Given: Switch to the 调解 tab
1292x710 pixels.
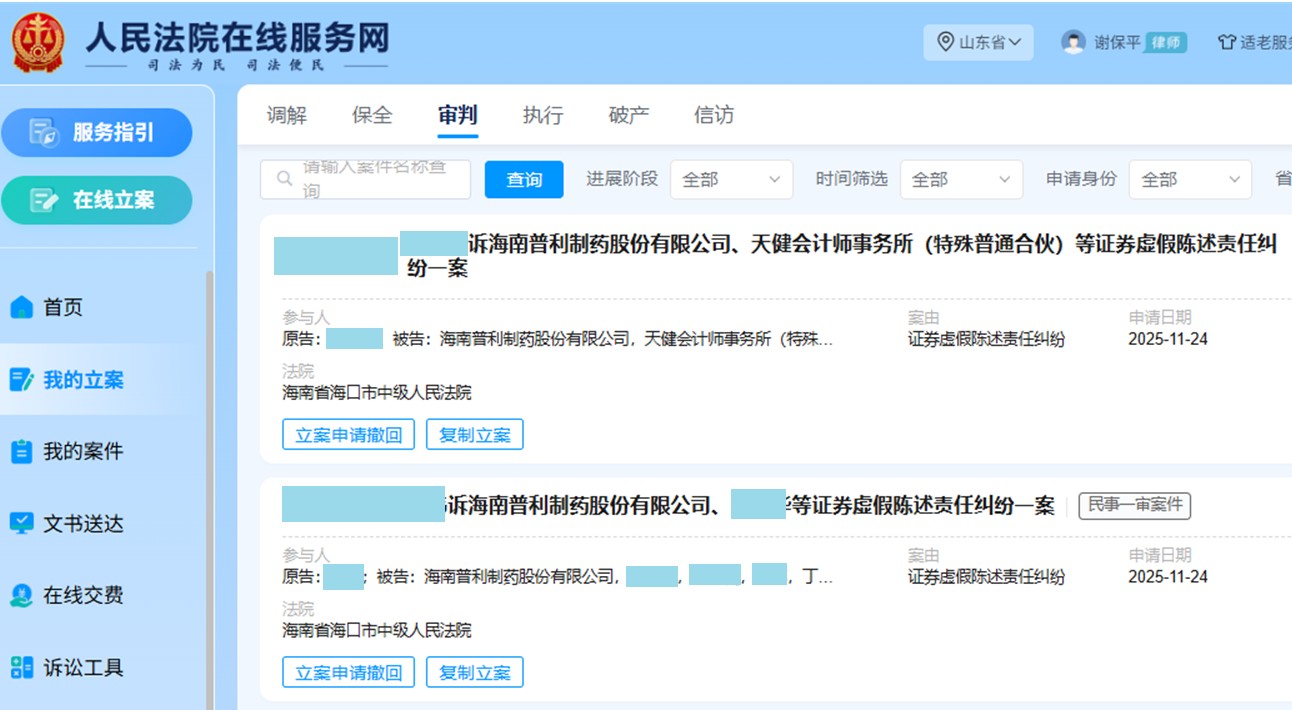Looking at the screenshot, I should coord(287,115).
